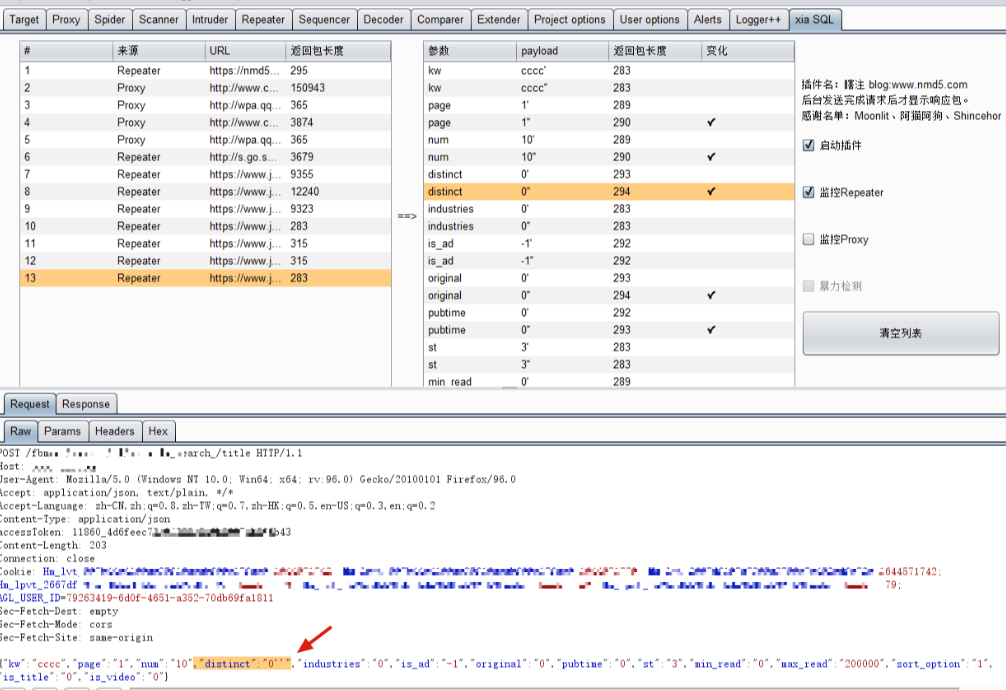This screenshot has height=690, width=1006.
Task: Select num row with payload 10'
Action: tap(609, 140)
